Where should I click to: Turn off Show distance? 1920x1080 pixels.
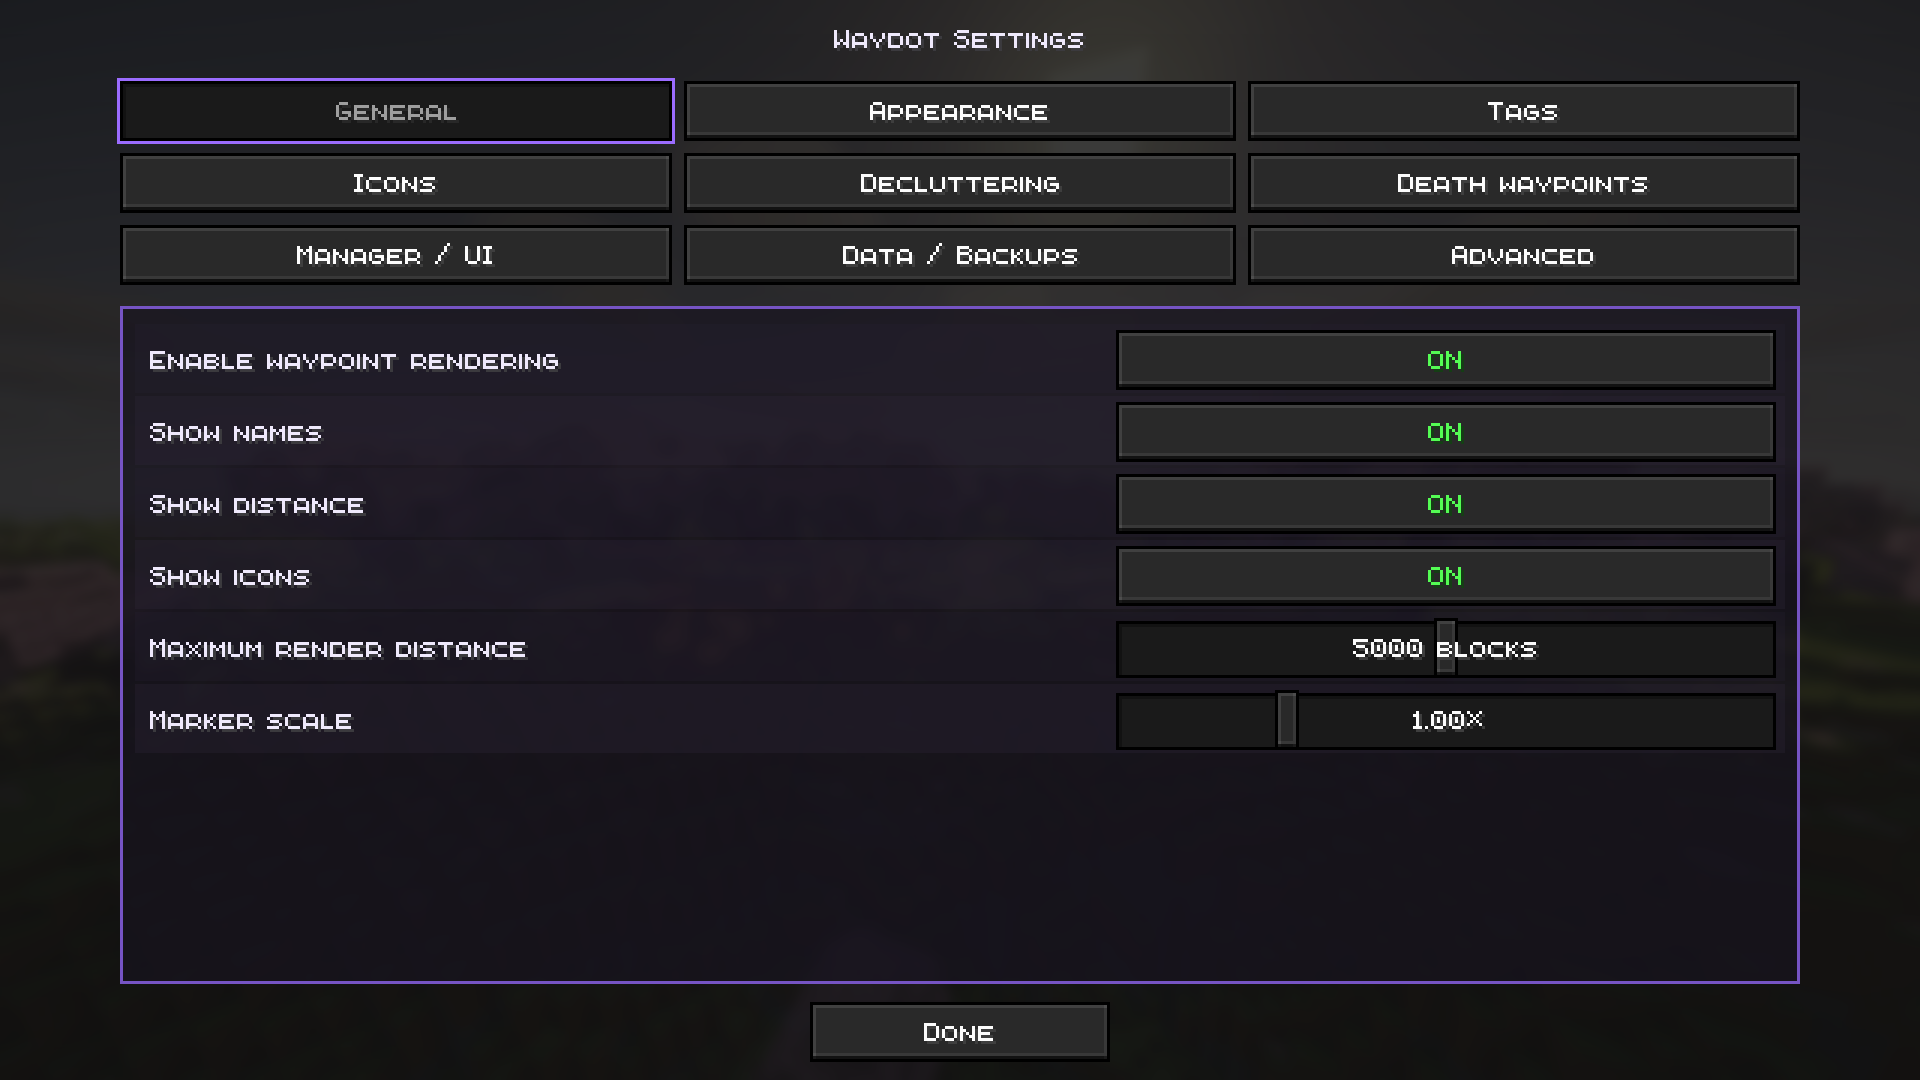click(1445, 504)
